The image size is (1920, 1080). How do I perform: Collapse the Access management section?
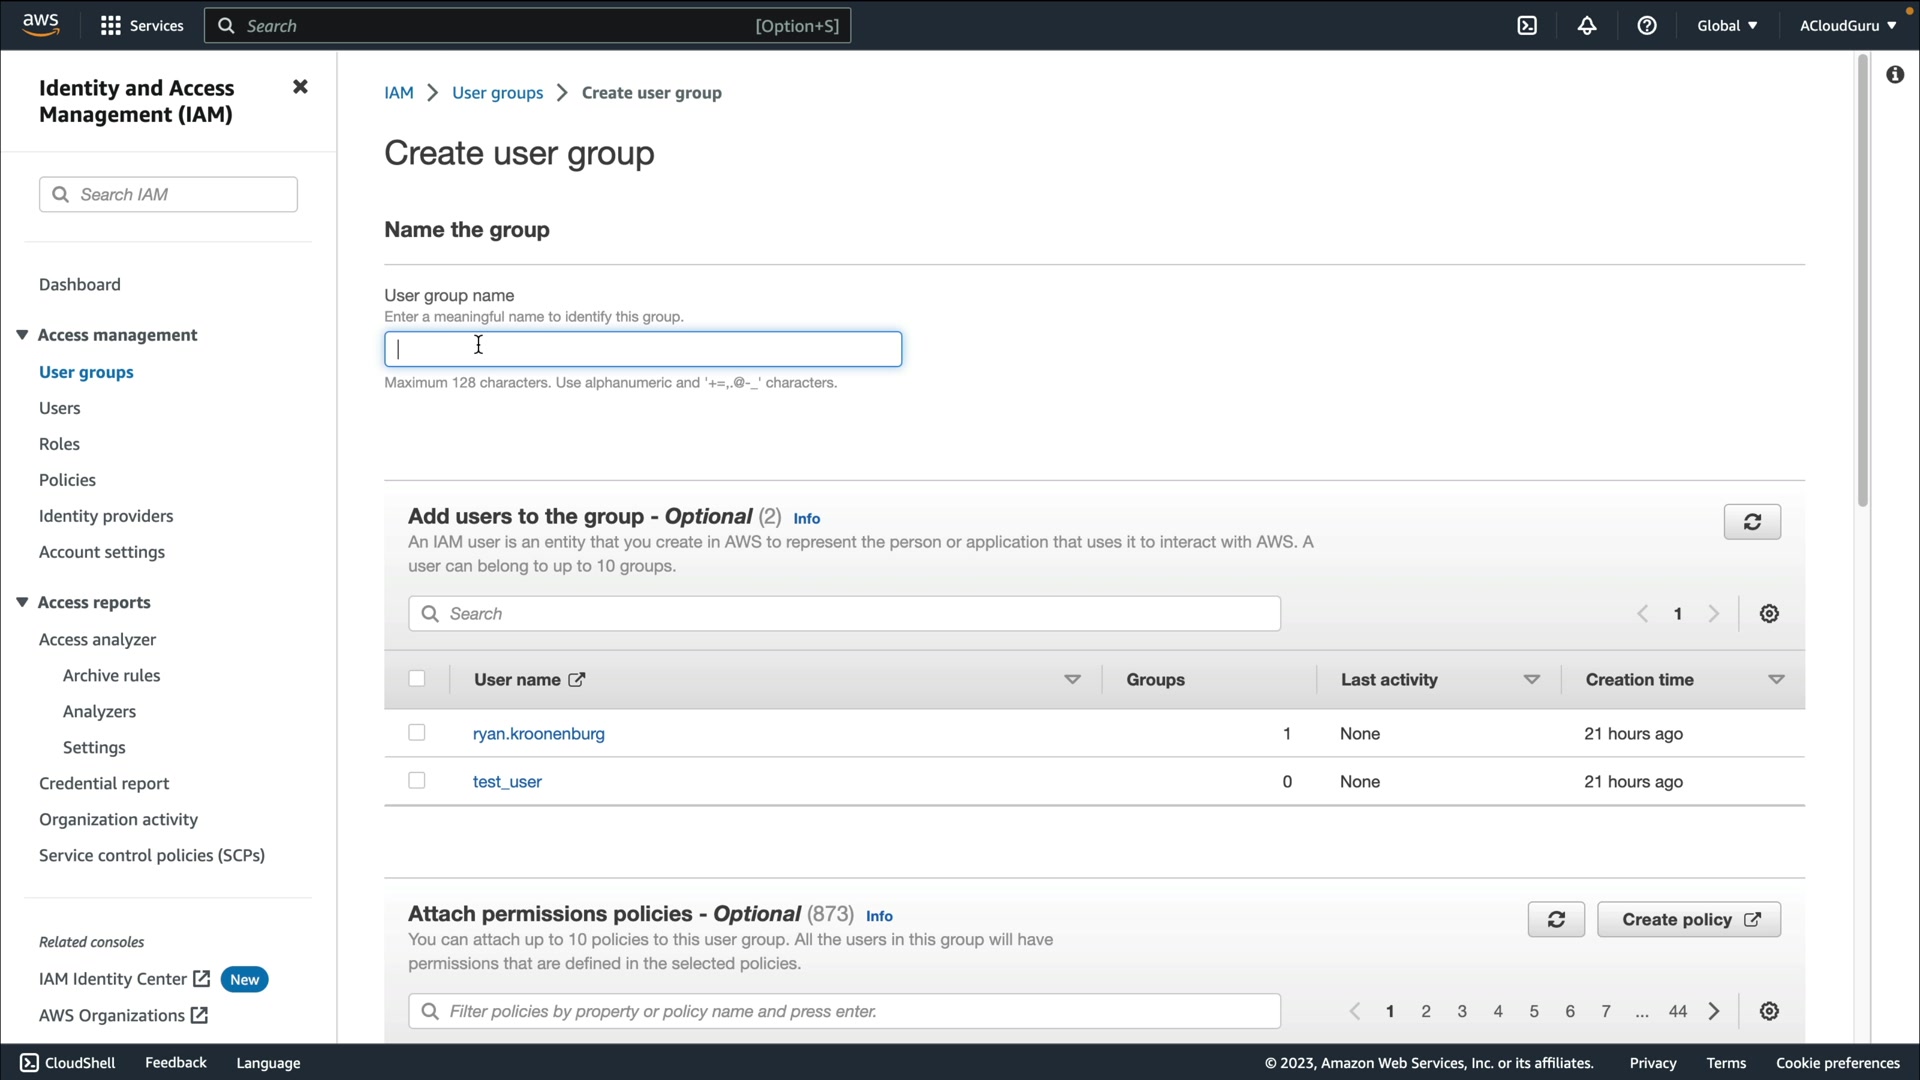pyautogui.click(x=22, y=335)
